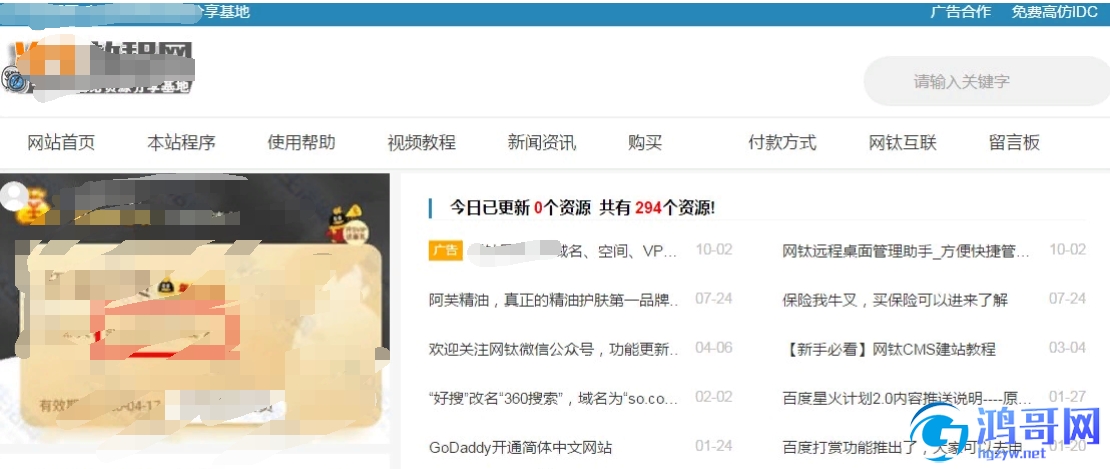Open the 使用帮助 nav item
The image size is (1110, 469).
(301, 143)
